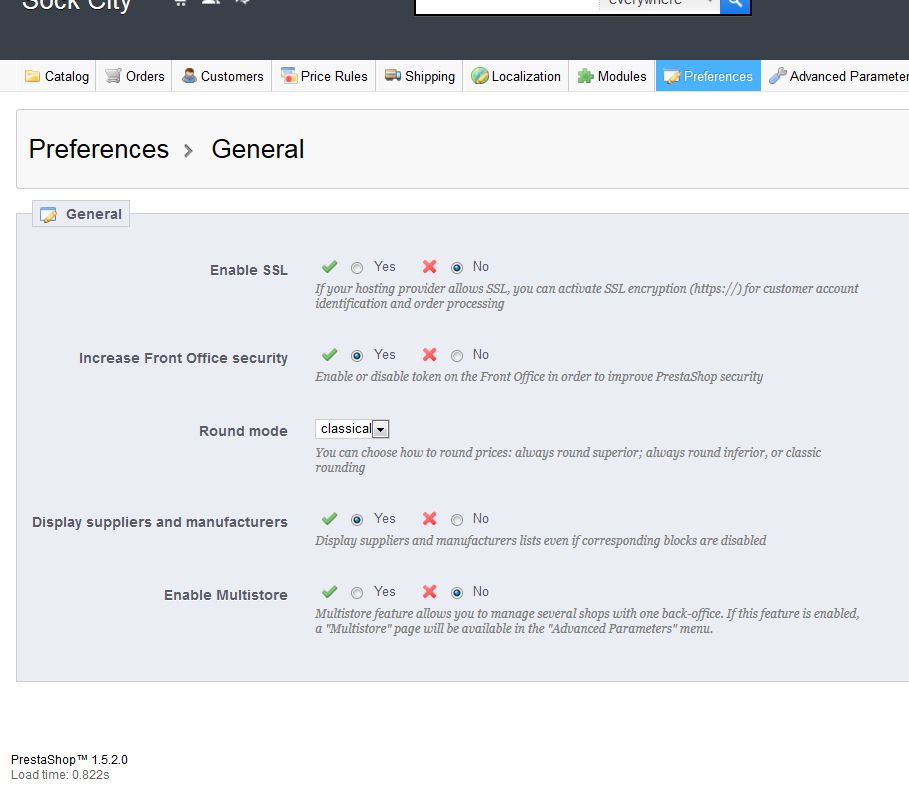Click the red X for Front Office security
The image size is (909, 798).
pos(430,355)
